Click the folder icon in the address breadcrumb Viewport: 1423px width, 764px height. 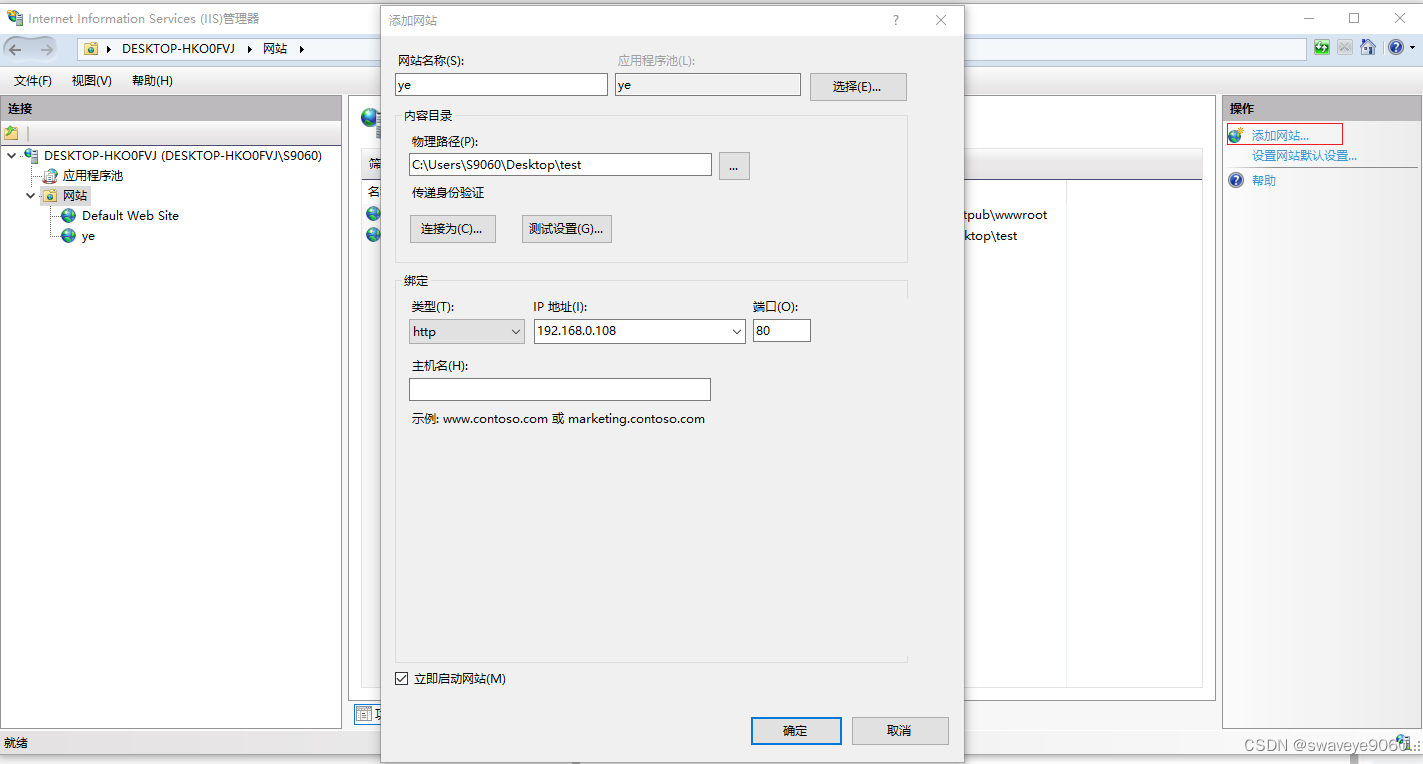tap(92, 48)
